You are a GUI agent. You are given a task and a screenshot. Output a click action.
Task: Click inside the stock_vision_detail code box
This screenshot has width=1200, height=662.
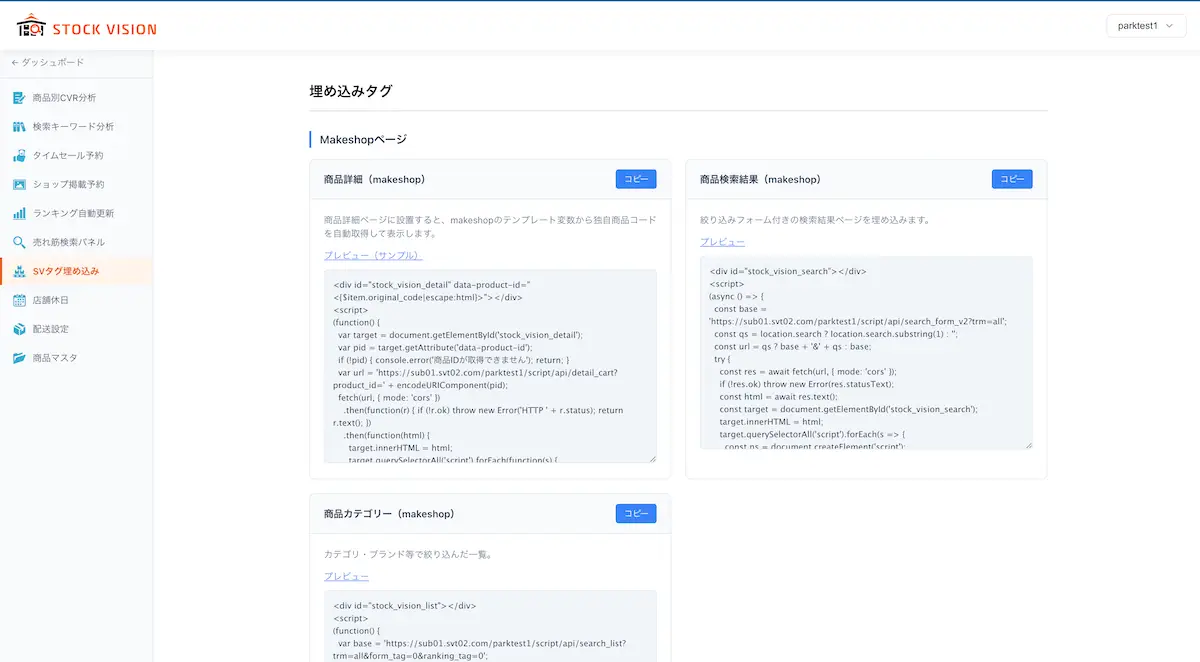pyautogui.click(x=490, y=366)
